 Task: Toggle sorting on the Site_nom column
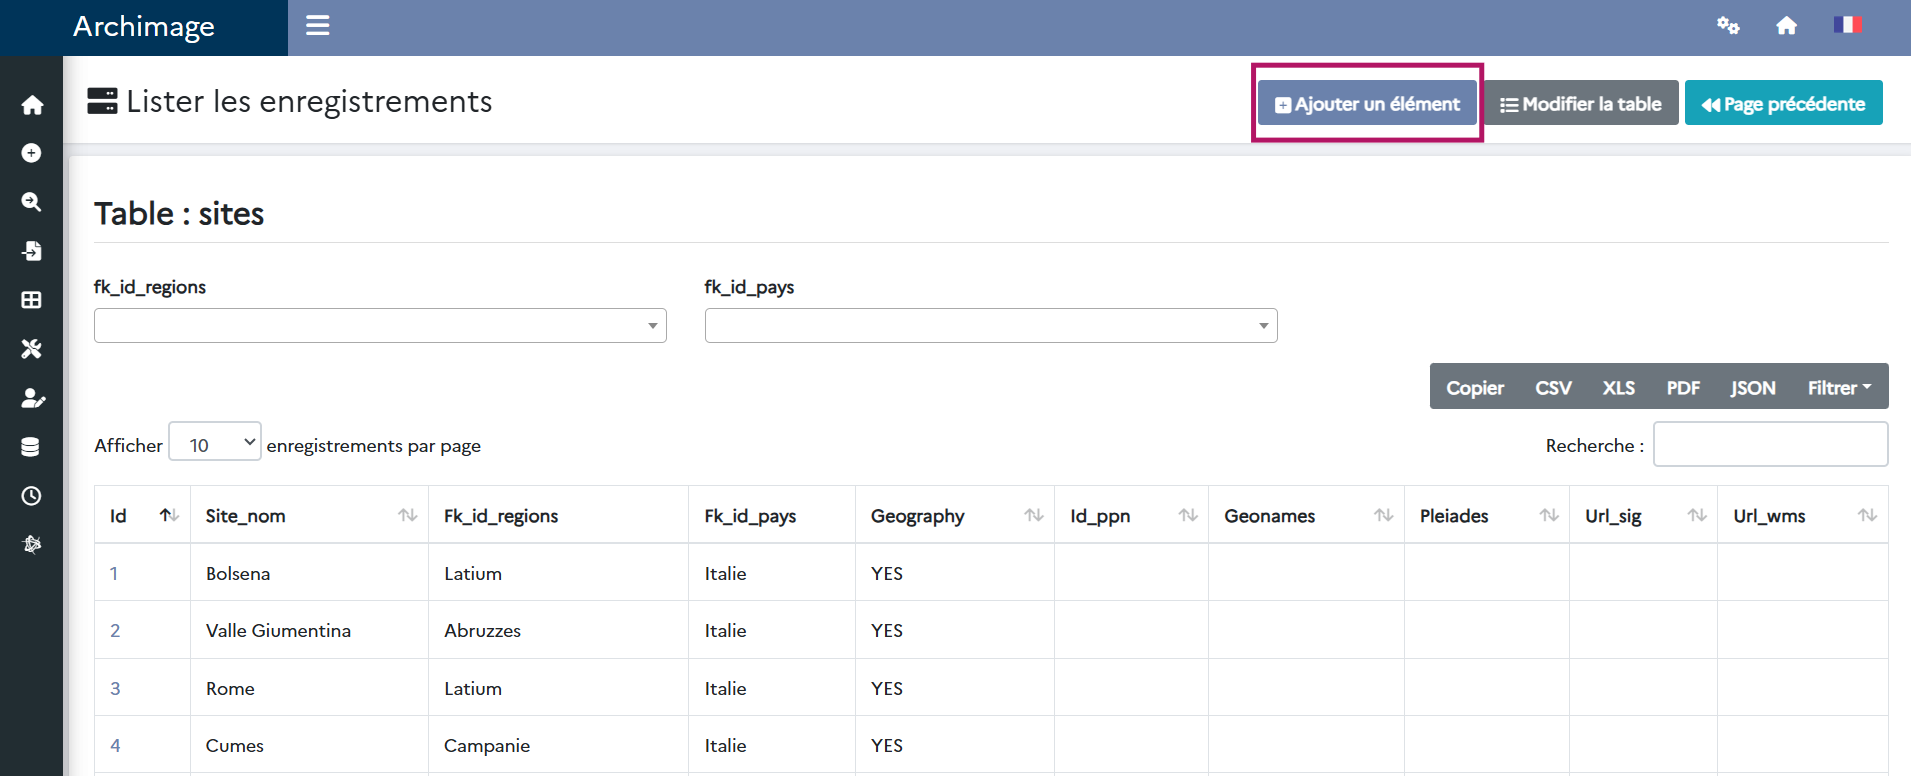point(309,516)
